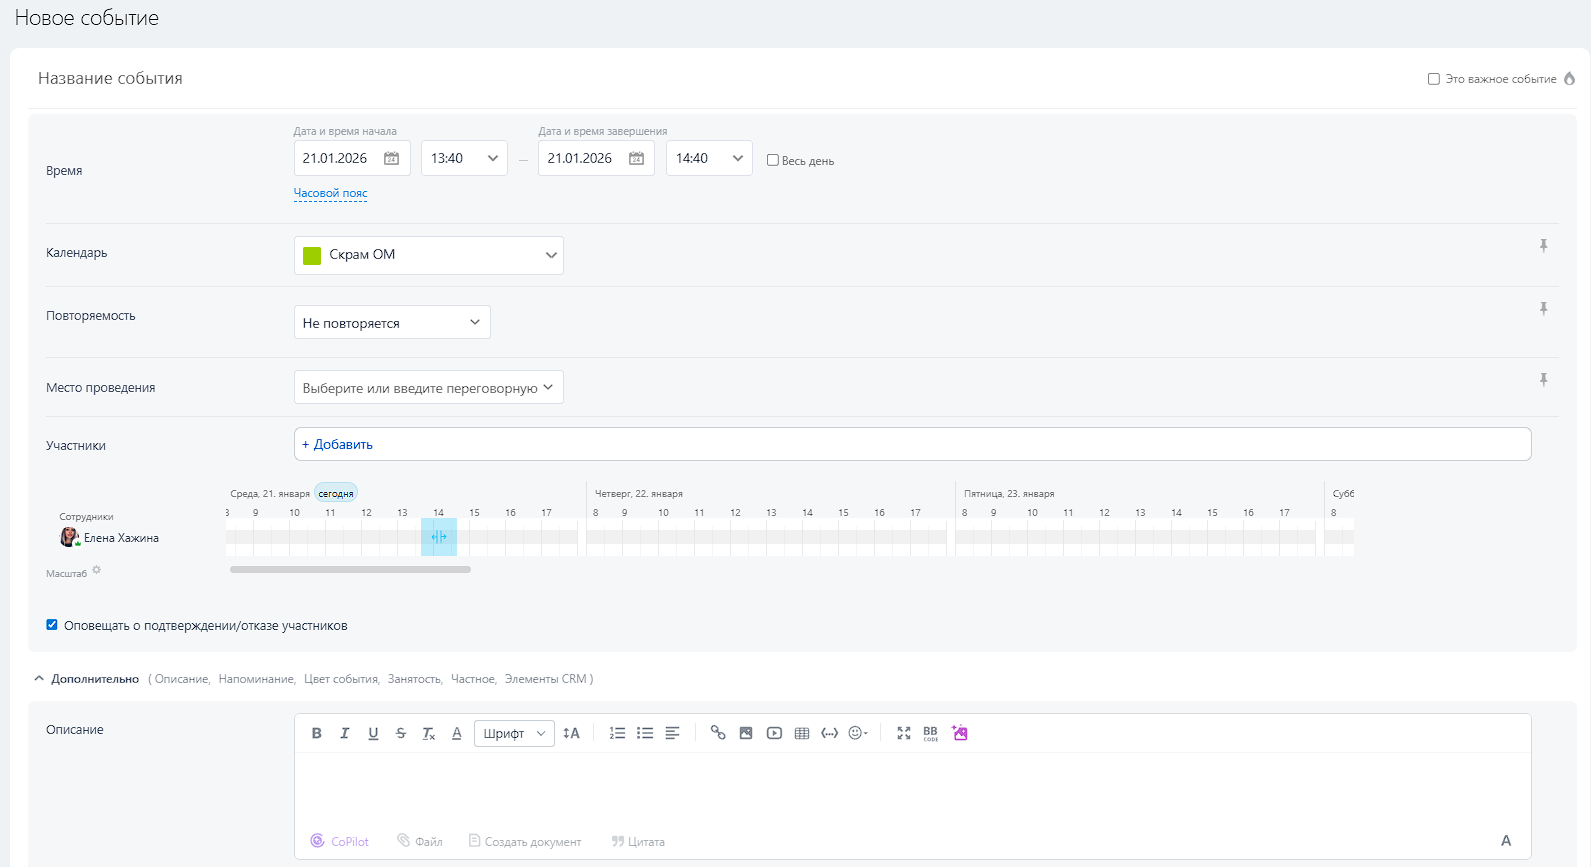Screen dimensions: 1591x867
Task: Click the planner horizontal scrollbar
Action: (350, 569)
